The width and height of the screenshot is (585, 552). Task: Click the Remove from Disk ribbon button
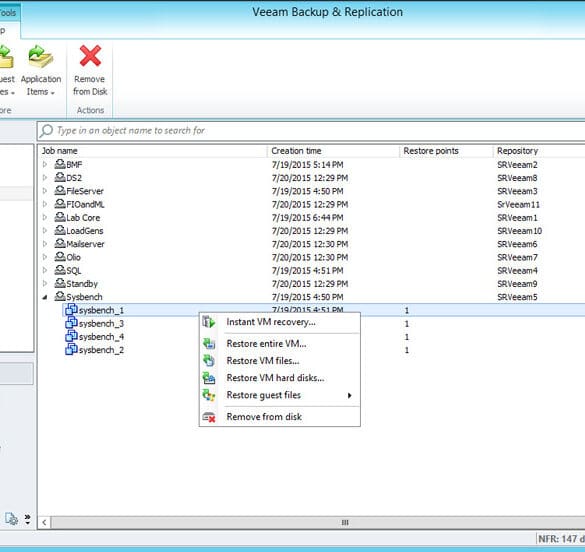(90, 70)
